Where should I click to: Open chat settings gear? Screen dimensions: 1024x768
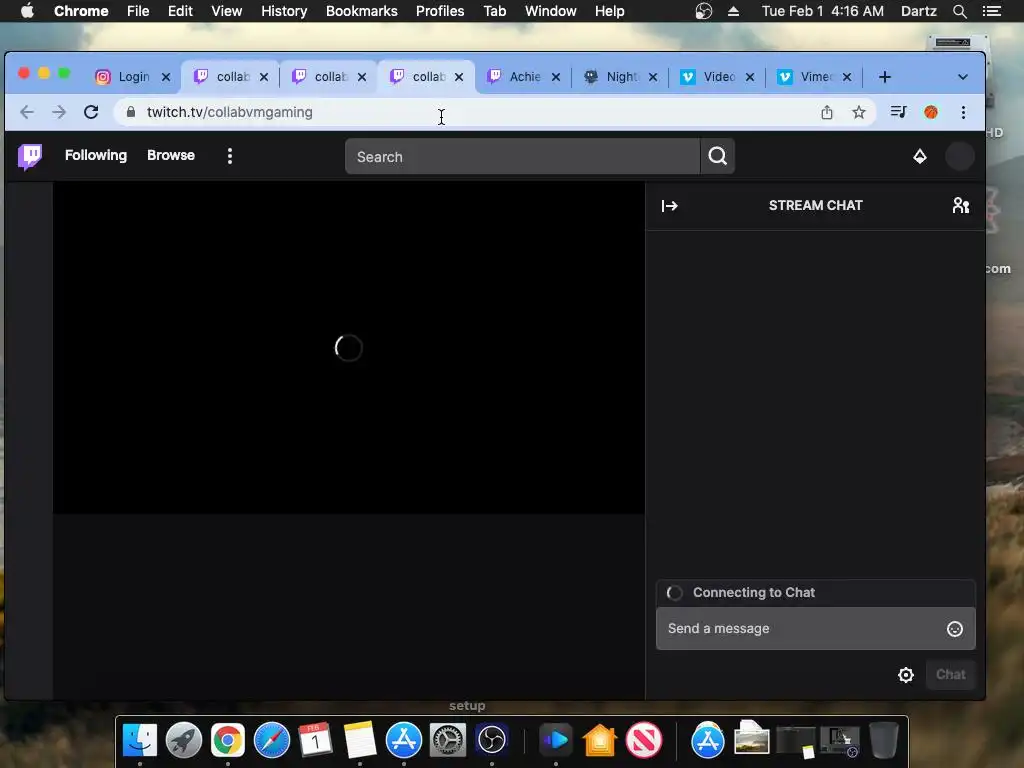(905, 675)
